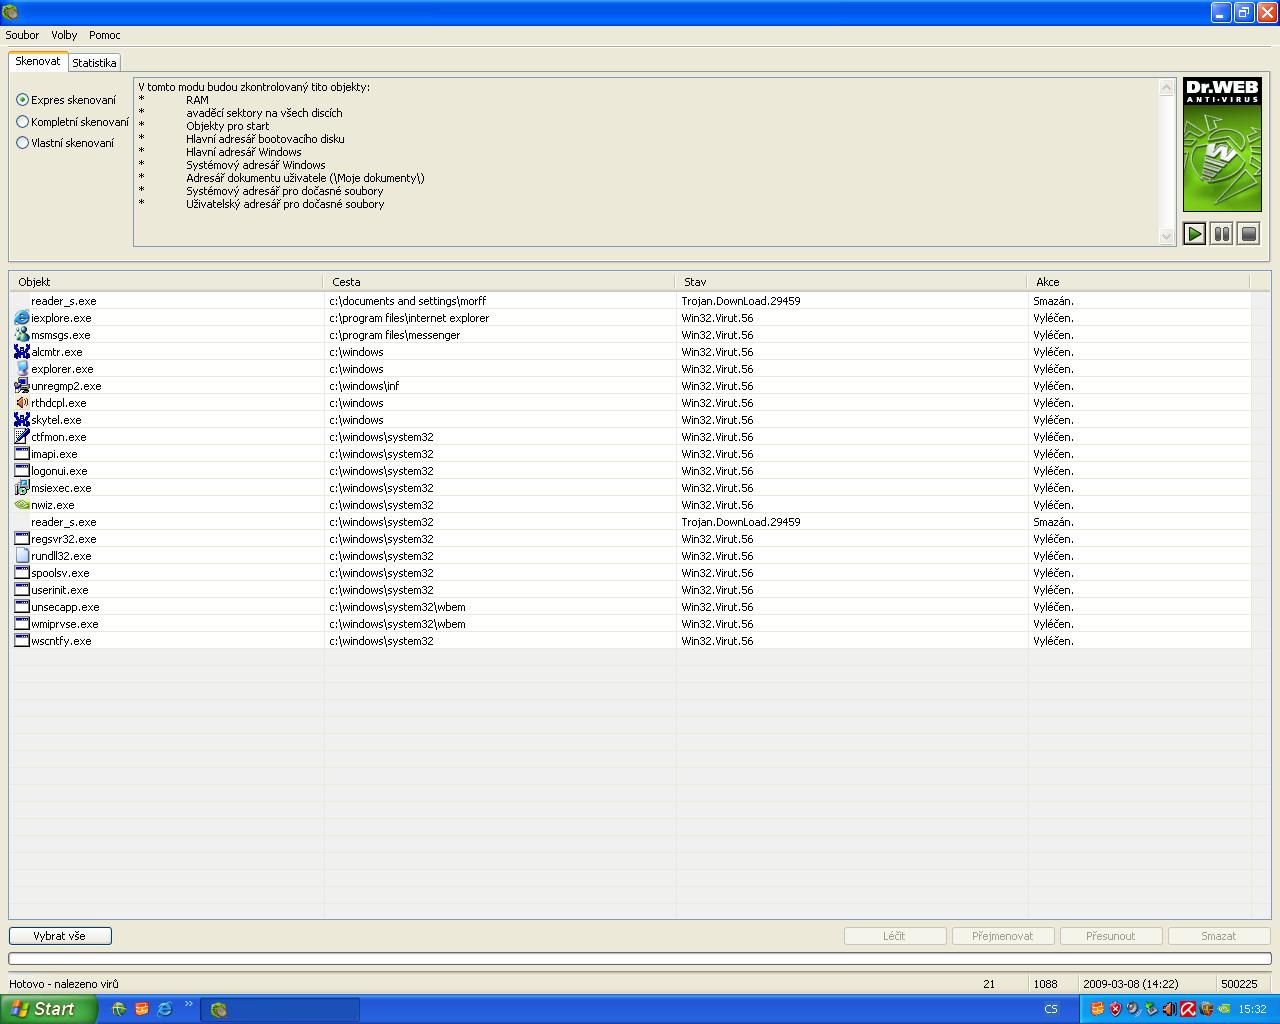Screen dimensions: 1280x1024
Task: Open Internet Explorer from quick launch
Action: 165,1009
